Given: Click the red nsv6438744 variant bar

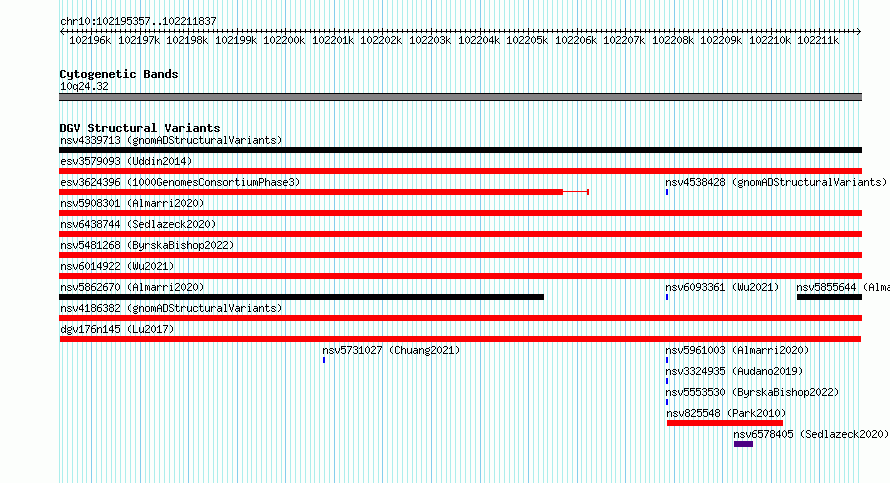Looking at the screenshot, I should coord(460,234).
